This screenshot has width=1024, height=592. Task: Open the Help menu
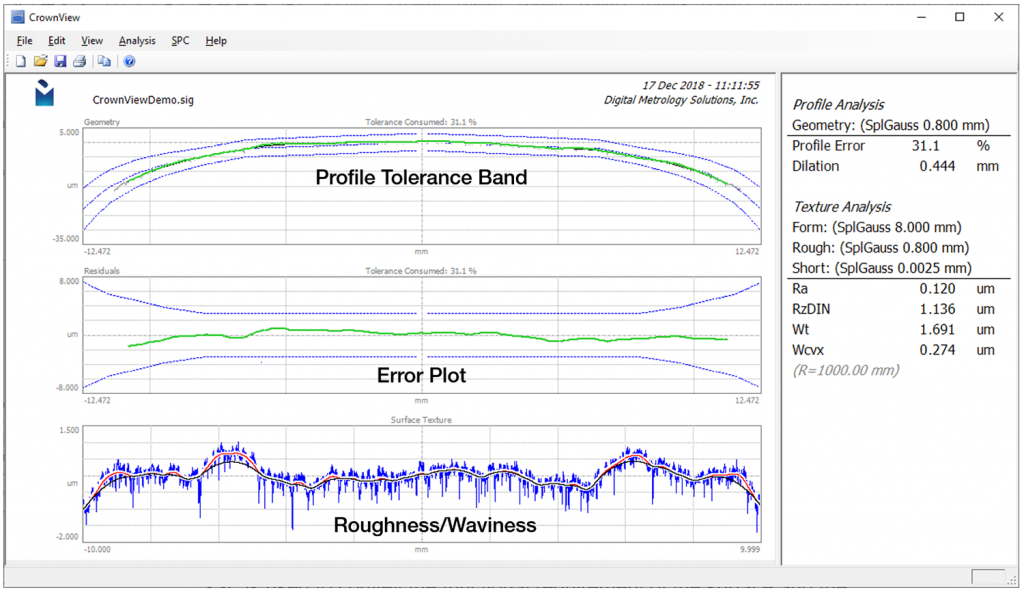(x=215, y=40)
